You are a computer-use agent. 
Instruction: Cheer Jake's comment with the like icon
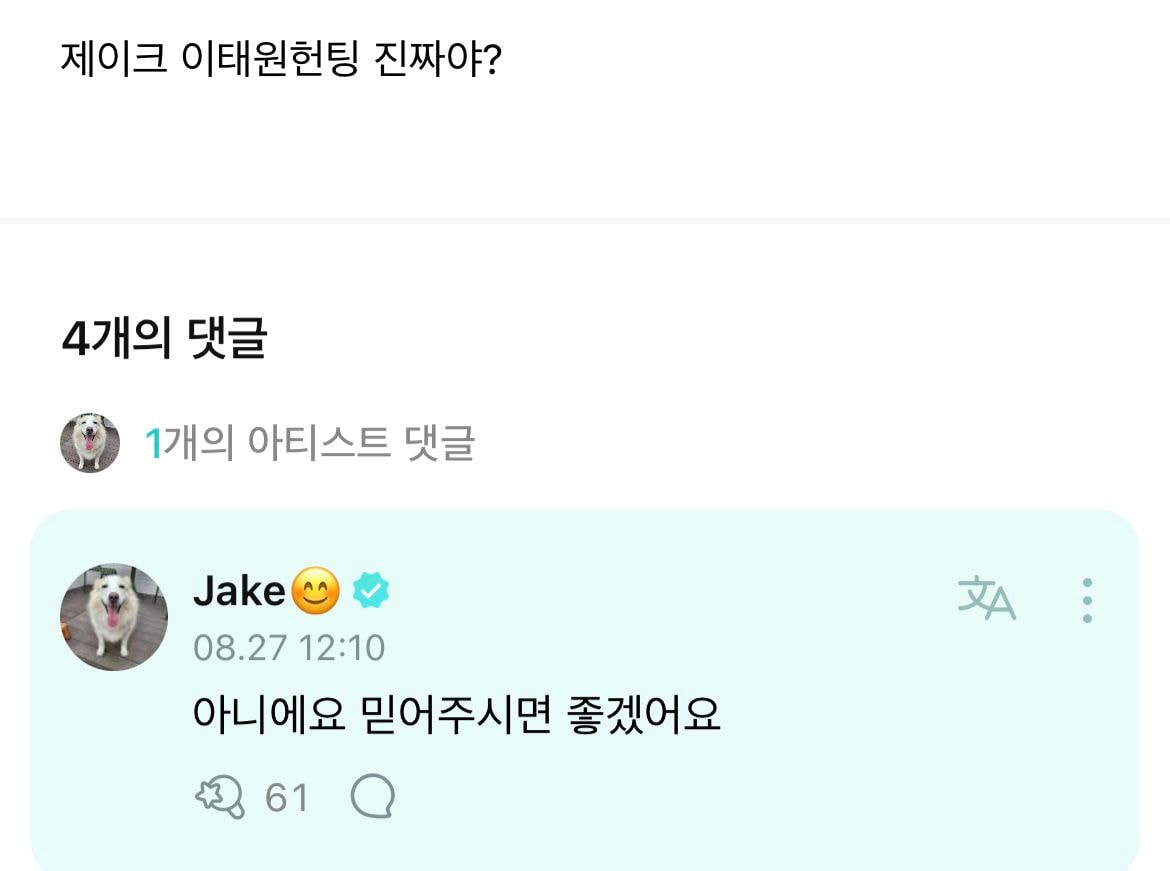[219, 796]
